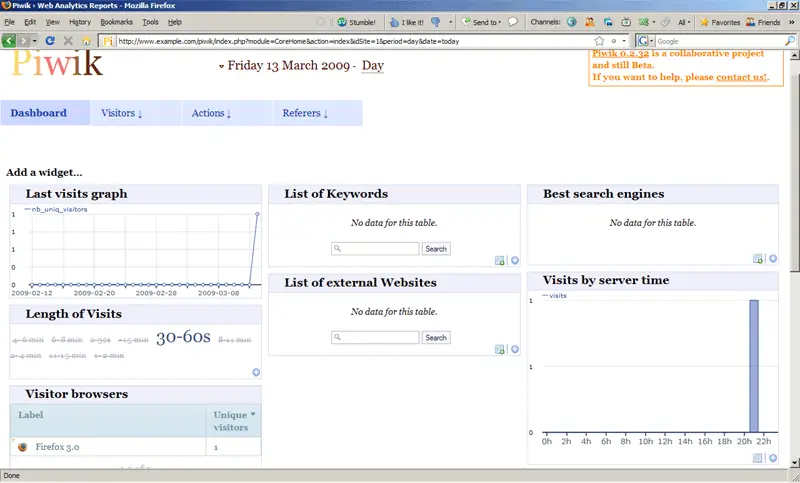Click the contact us! link
This screenshot has width=800, height=483.
point(741,77)
